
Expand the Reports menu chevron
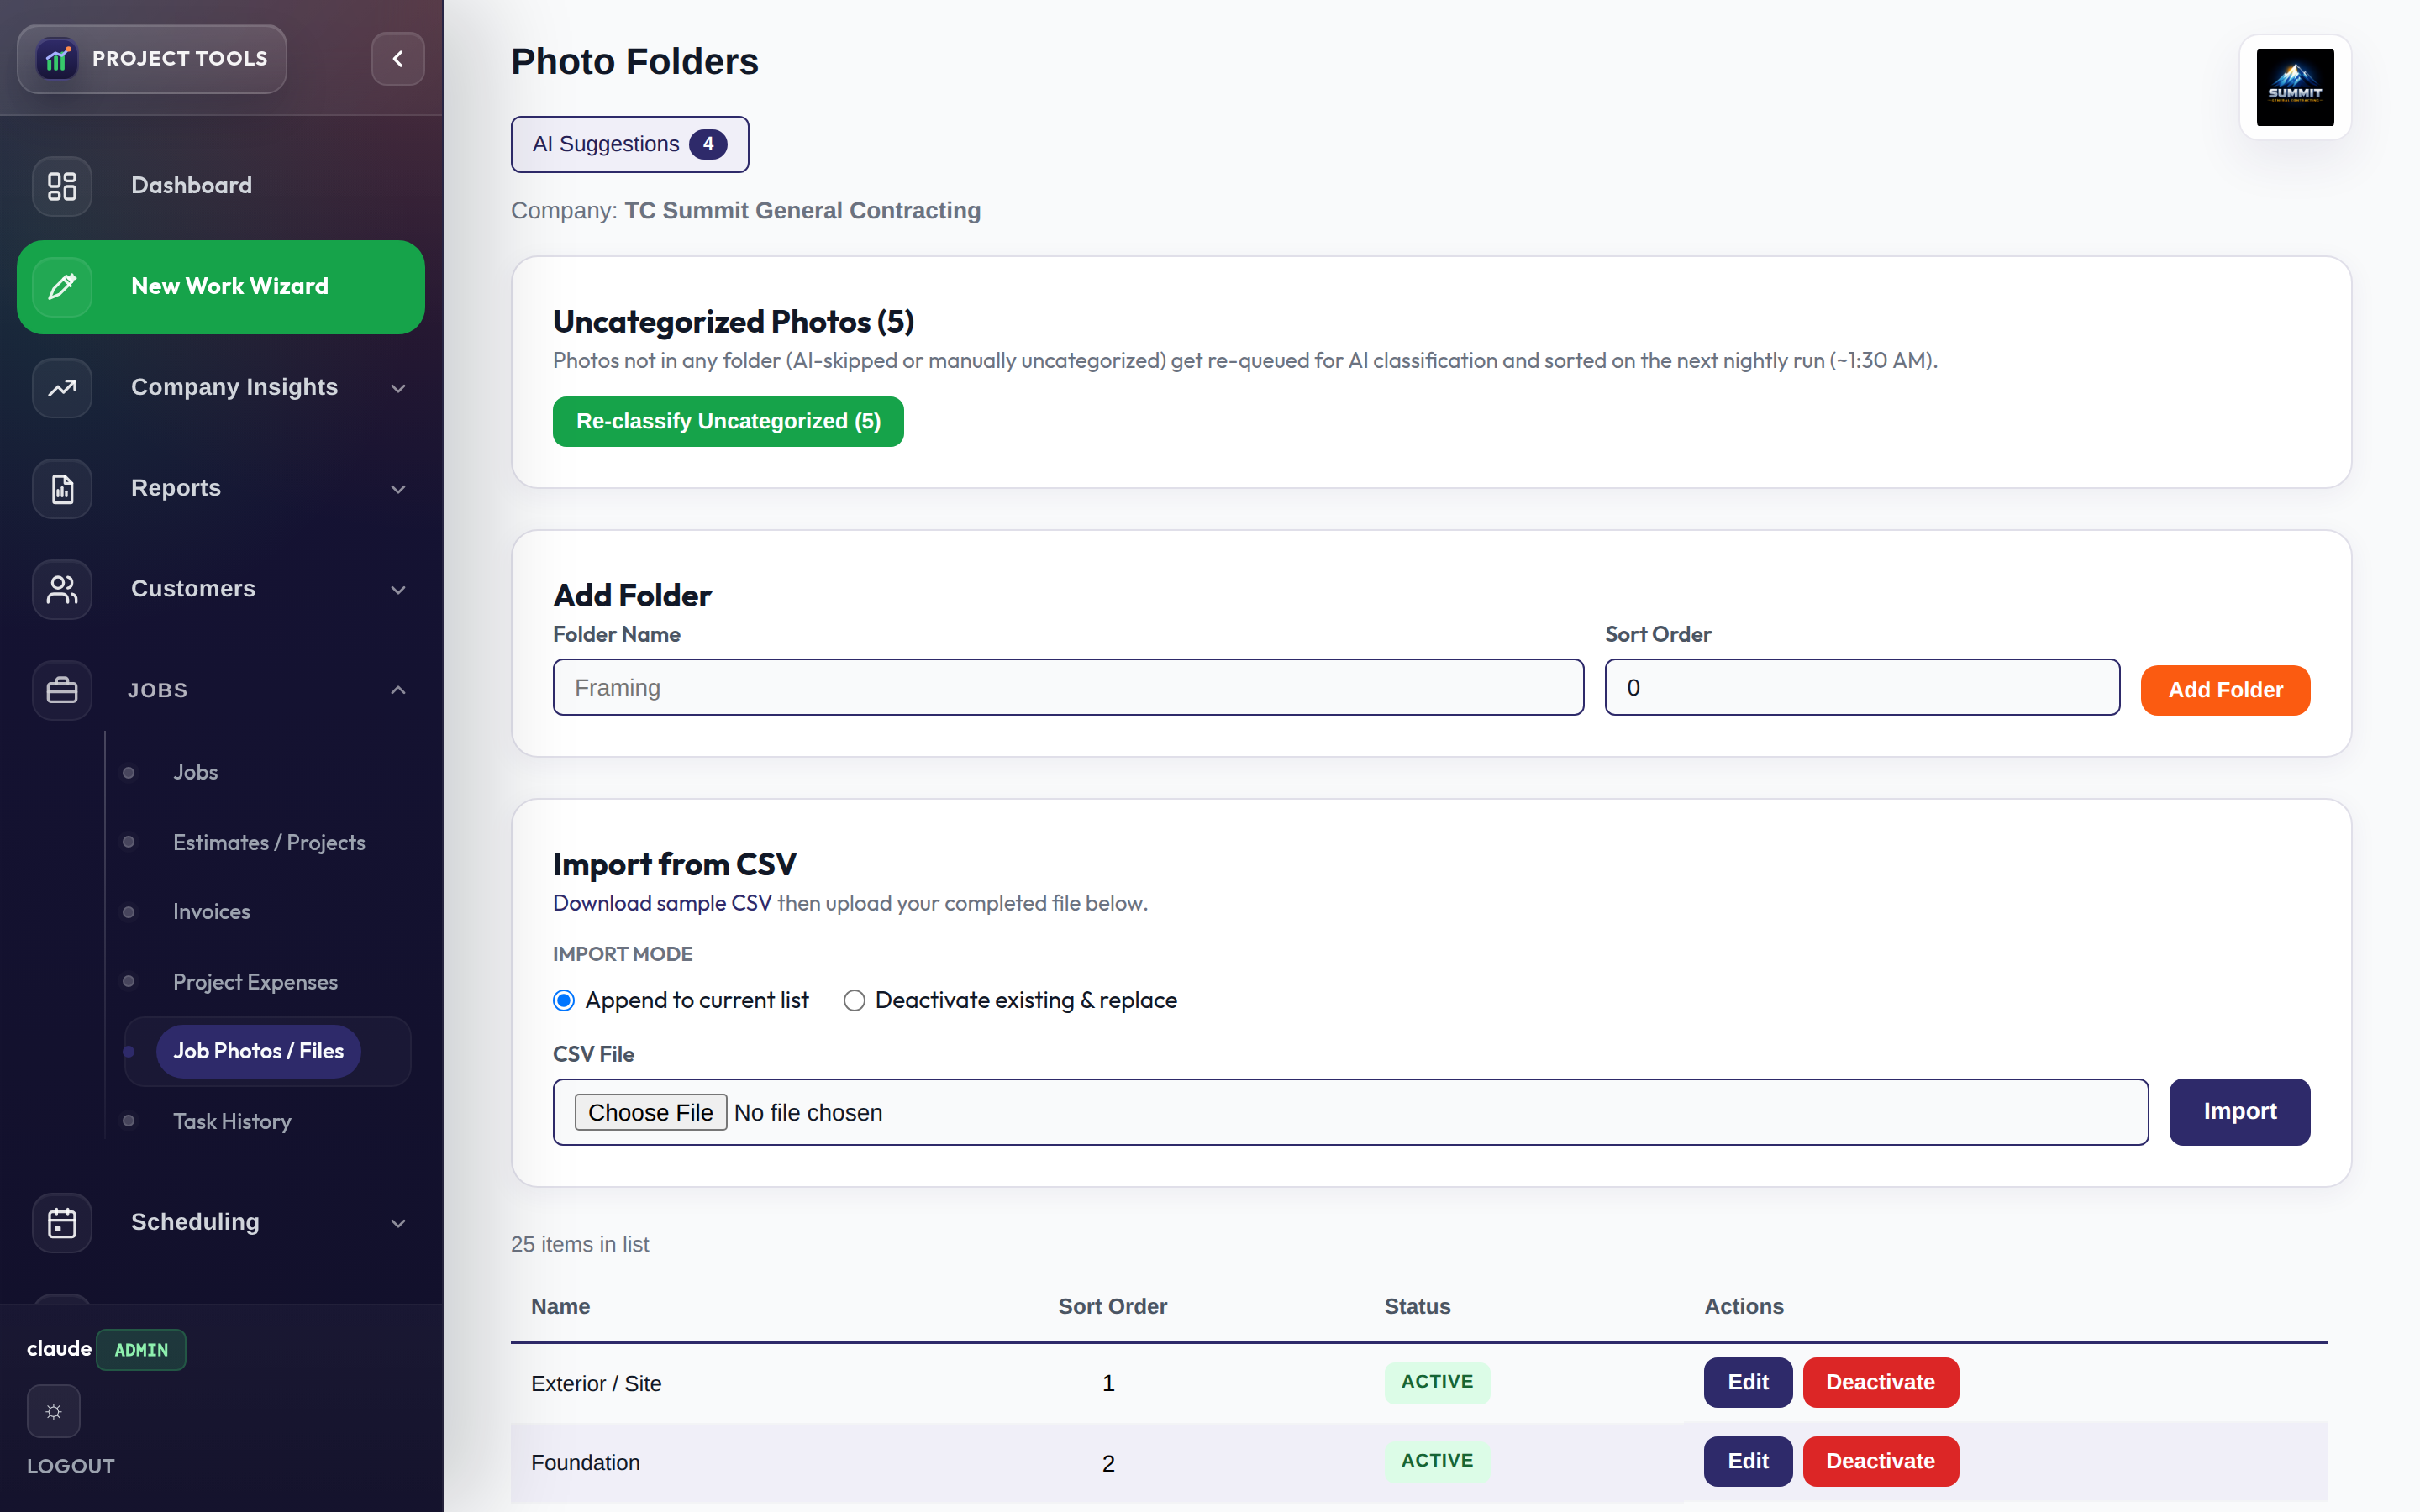click(x=398, y=489)
